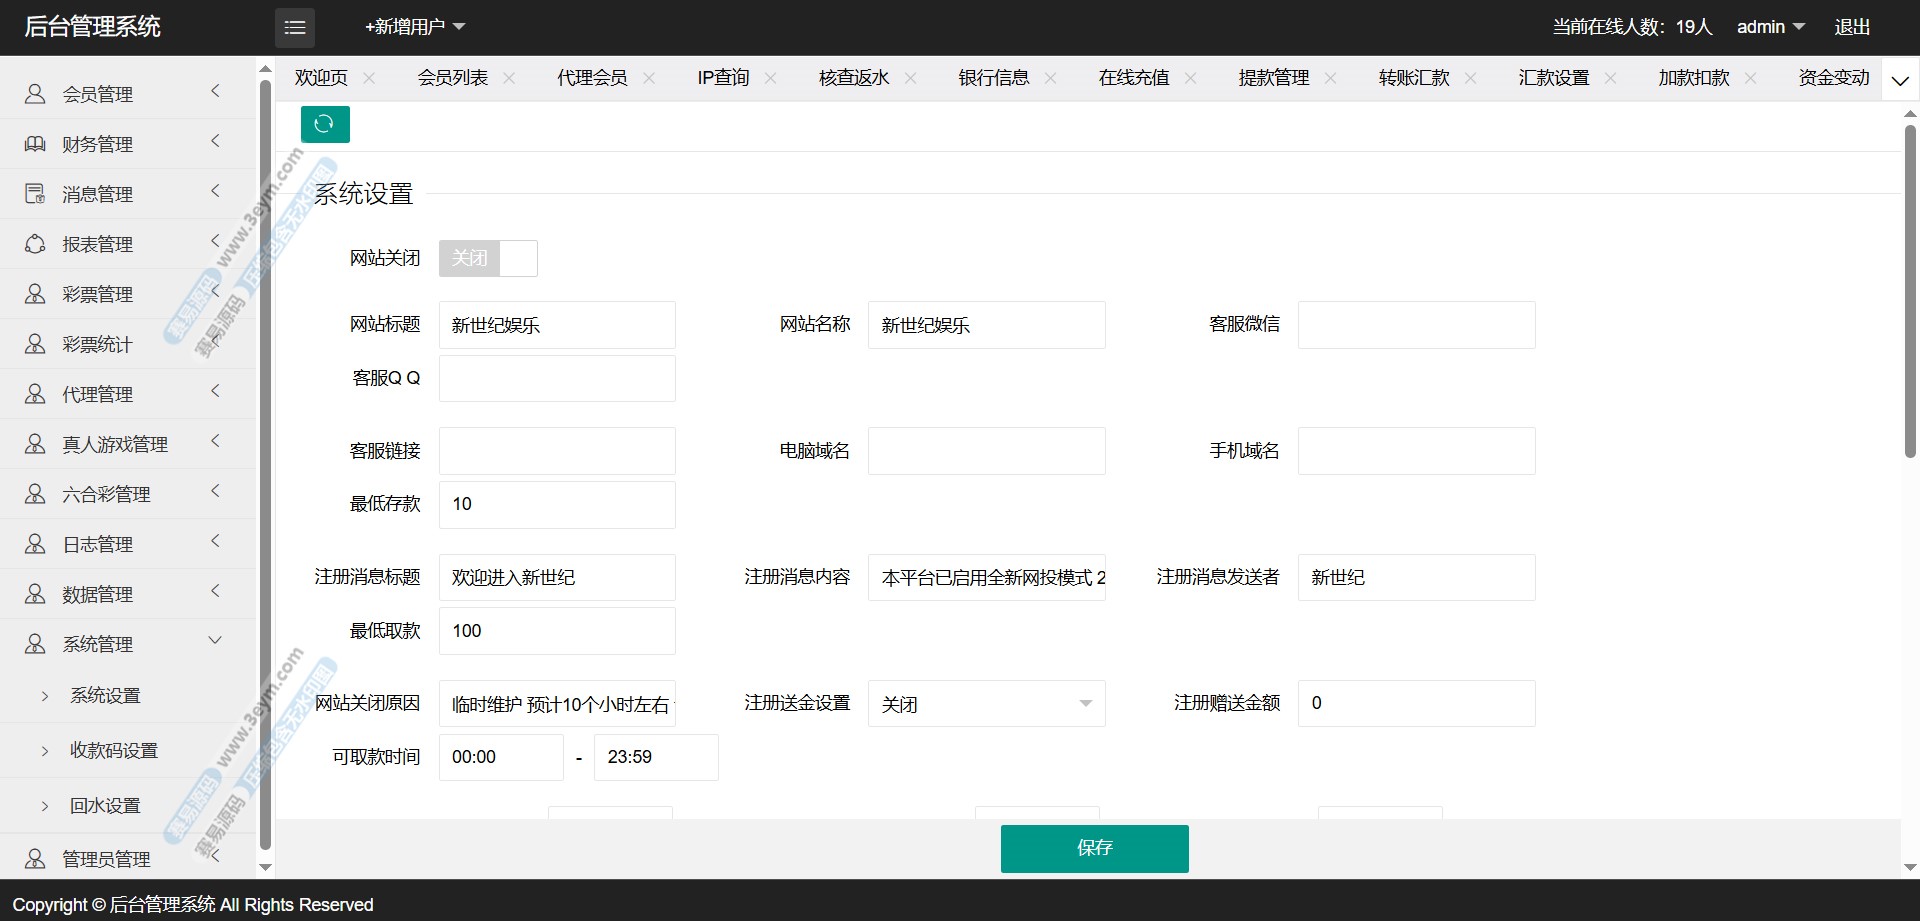Click the 财务管理 book icon
The width and height of the screenshot is (1920, 921).
pos(35,144)
